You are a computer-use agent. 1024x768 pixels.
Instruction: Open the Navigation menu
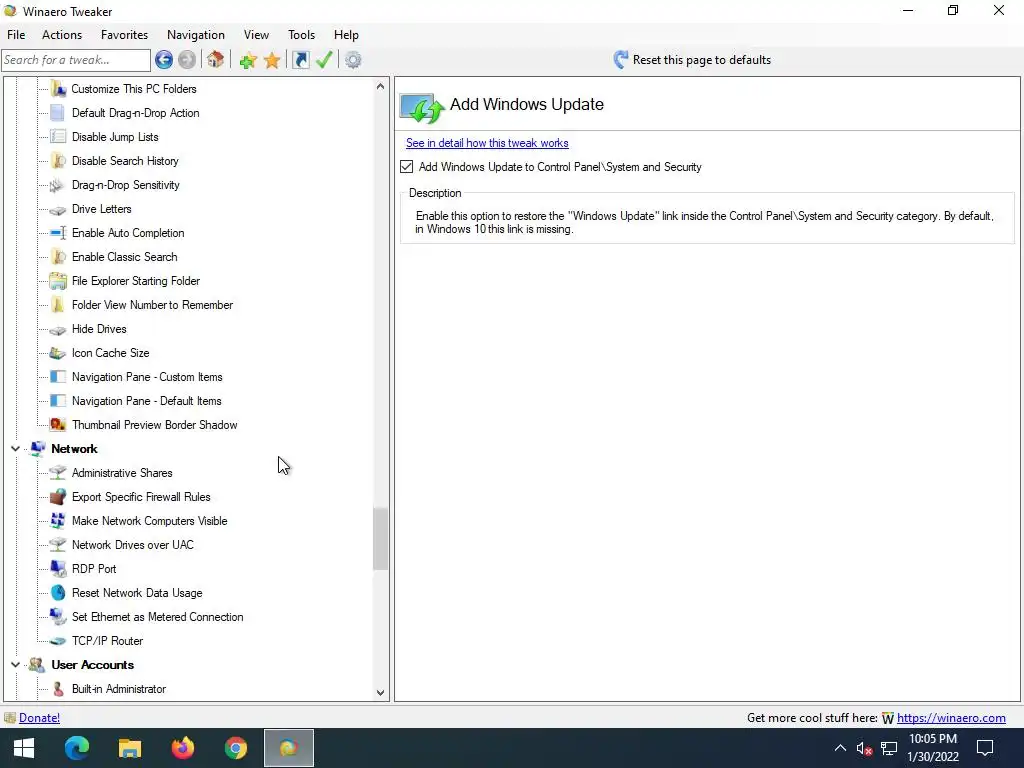(196, 35)
